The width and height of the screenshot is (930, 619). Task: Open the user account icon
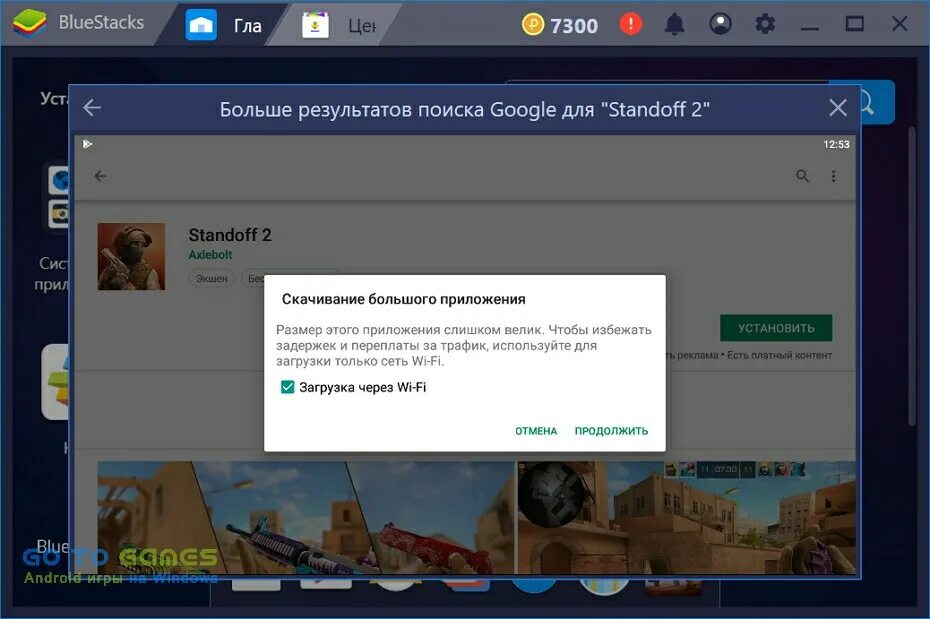coord(720,24)
